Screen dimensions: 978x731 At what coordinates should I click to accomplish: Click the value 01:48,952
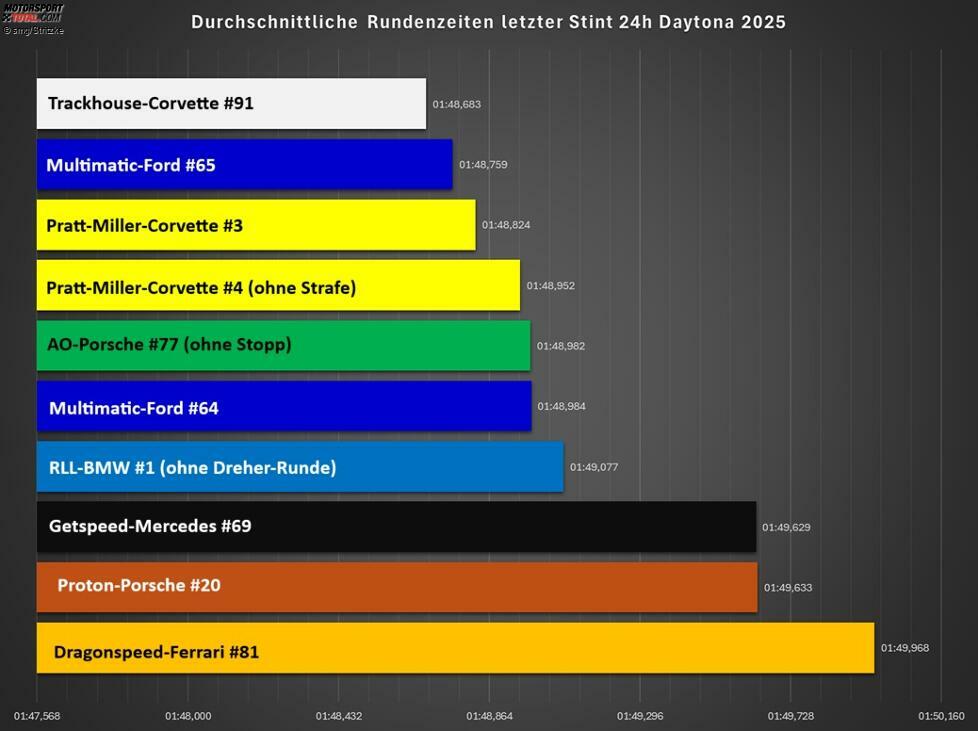click(x=551, y=286)
